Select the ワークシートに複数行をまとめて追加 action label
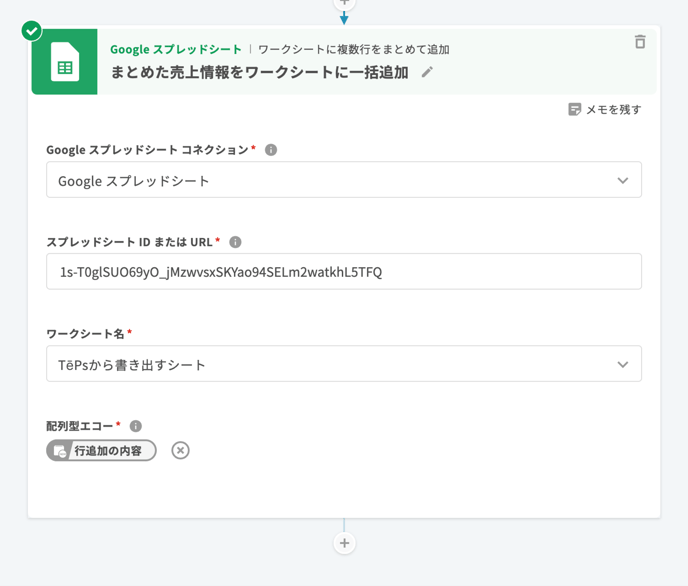 coord(353,49)
